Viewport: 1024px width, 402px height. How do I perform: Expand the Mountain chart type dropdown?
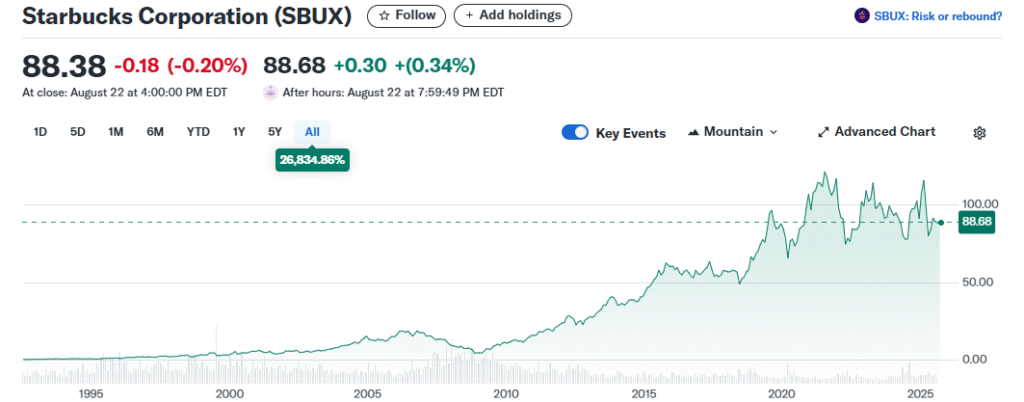(x=773, y=132)
